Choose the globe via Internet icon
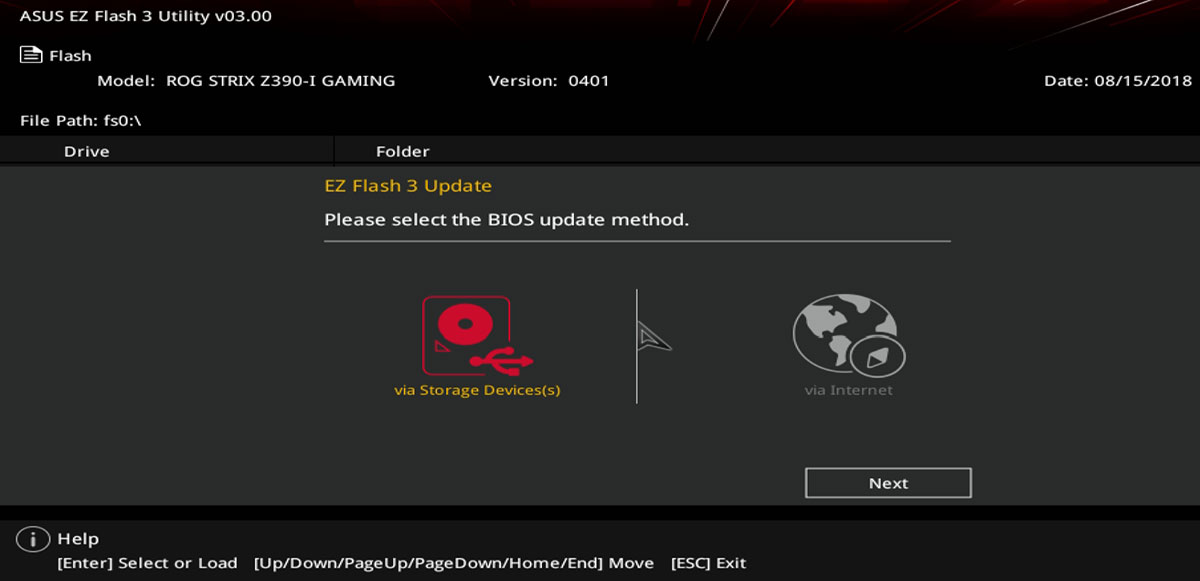The width and height of the screenshot is (1200, 581). 849,334
